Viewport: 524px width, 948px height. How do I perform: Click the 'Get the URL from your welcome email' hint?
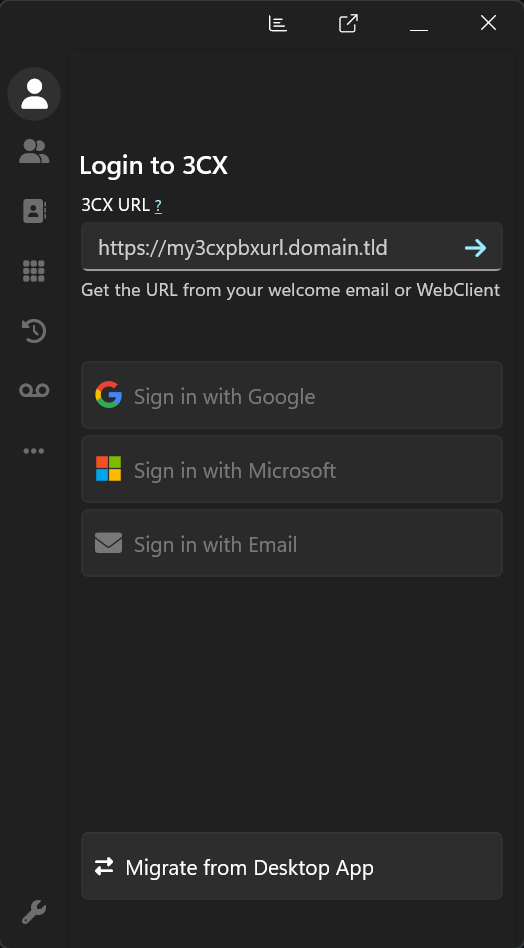[x=290, y=290]
